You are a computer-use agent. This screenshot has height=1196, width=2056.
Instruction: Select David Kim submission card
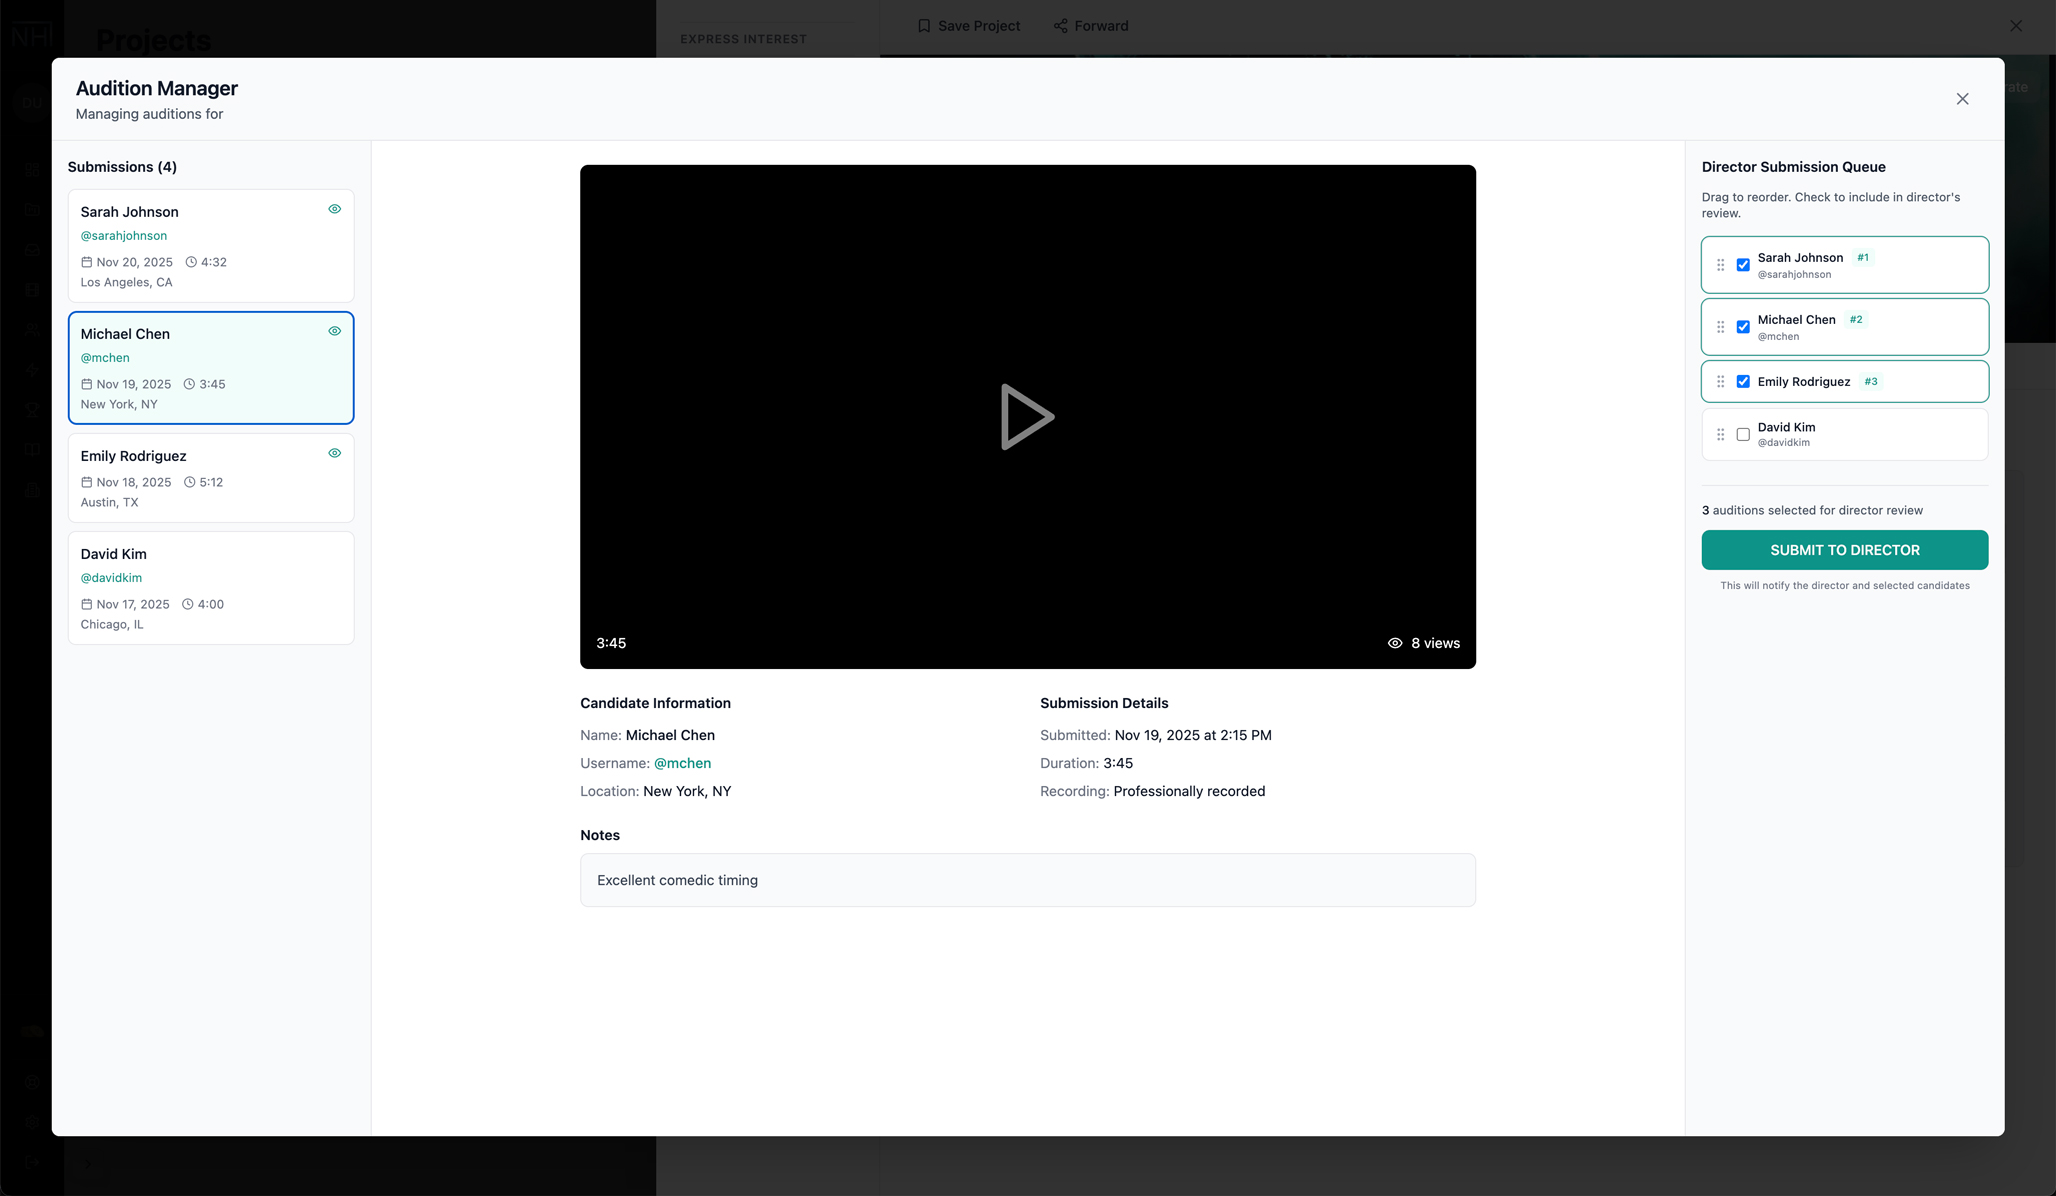pos(211,588)
